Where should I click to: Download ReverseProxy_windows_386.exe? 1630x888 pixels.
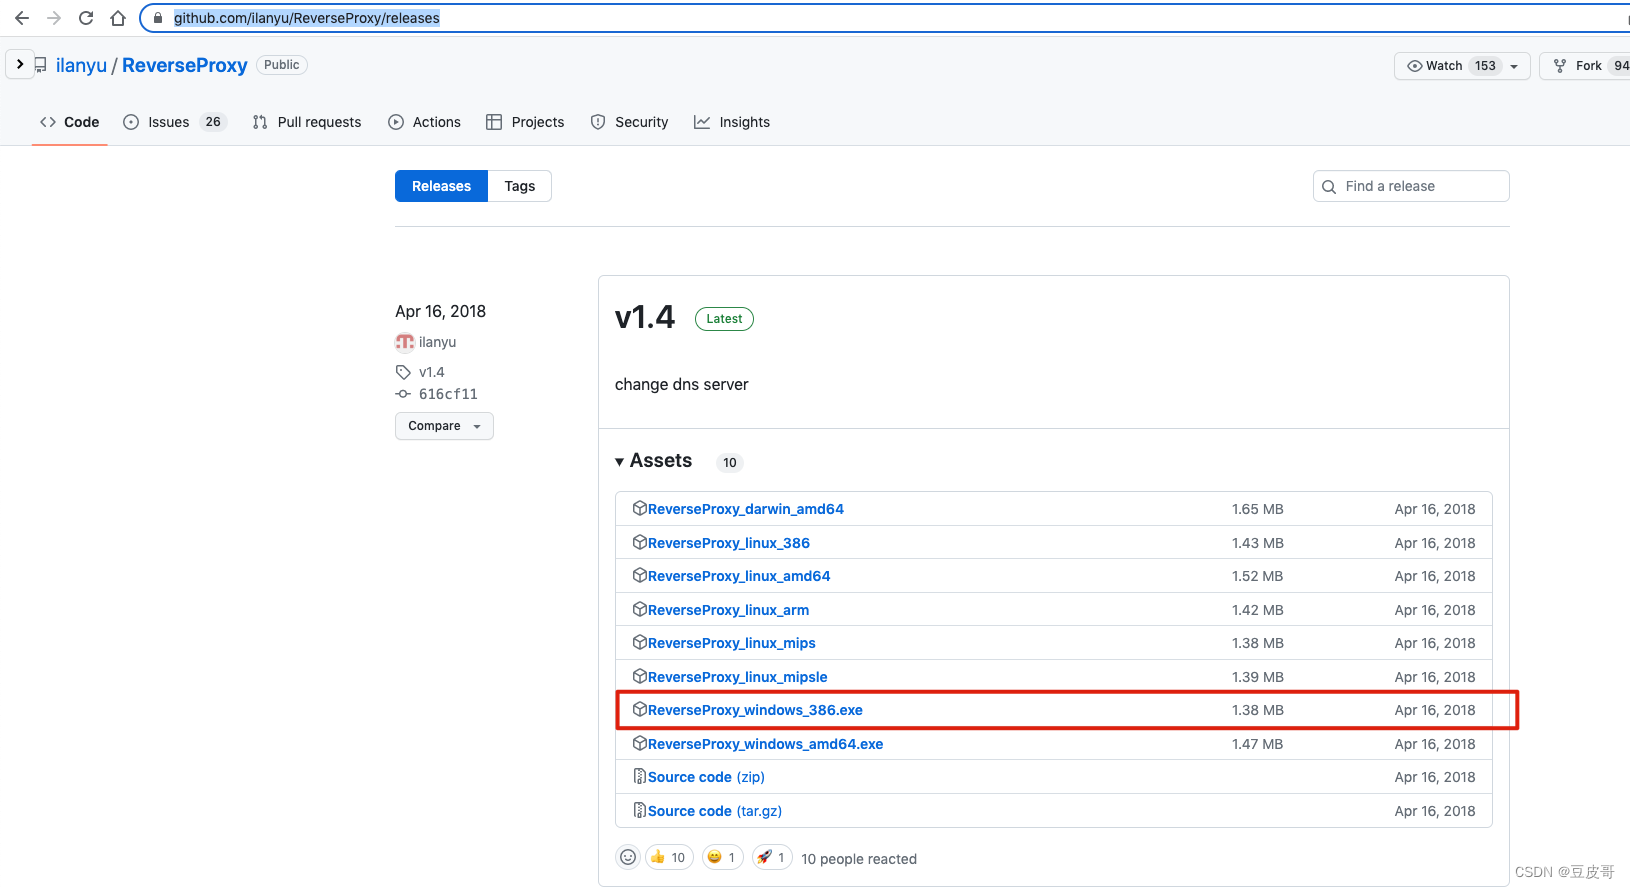[755, 710]
